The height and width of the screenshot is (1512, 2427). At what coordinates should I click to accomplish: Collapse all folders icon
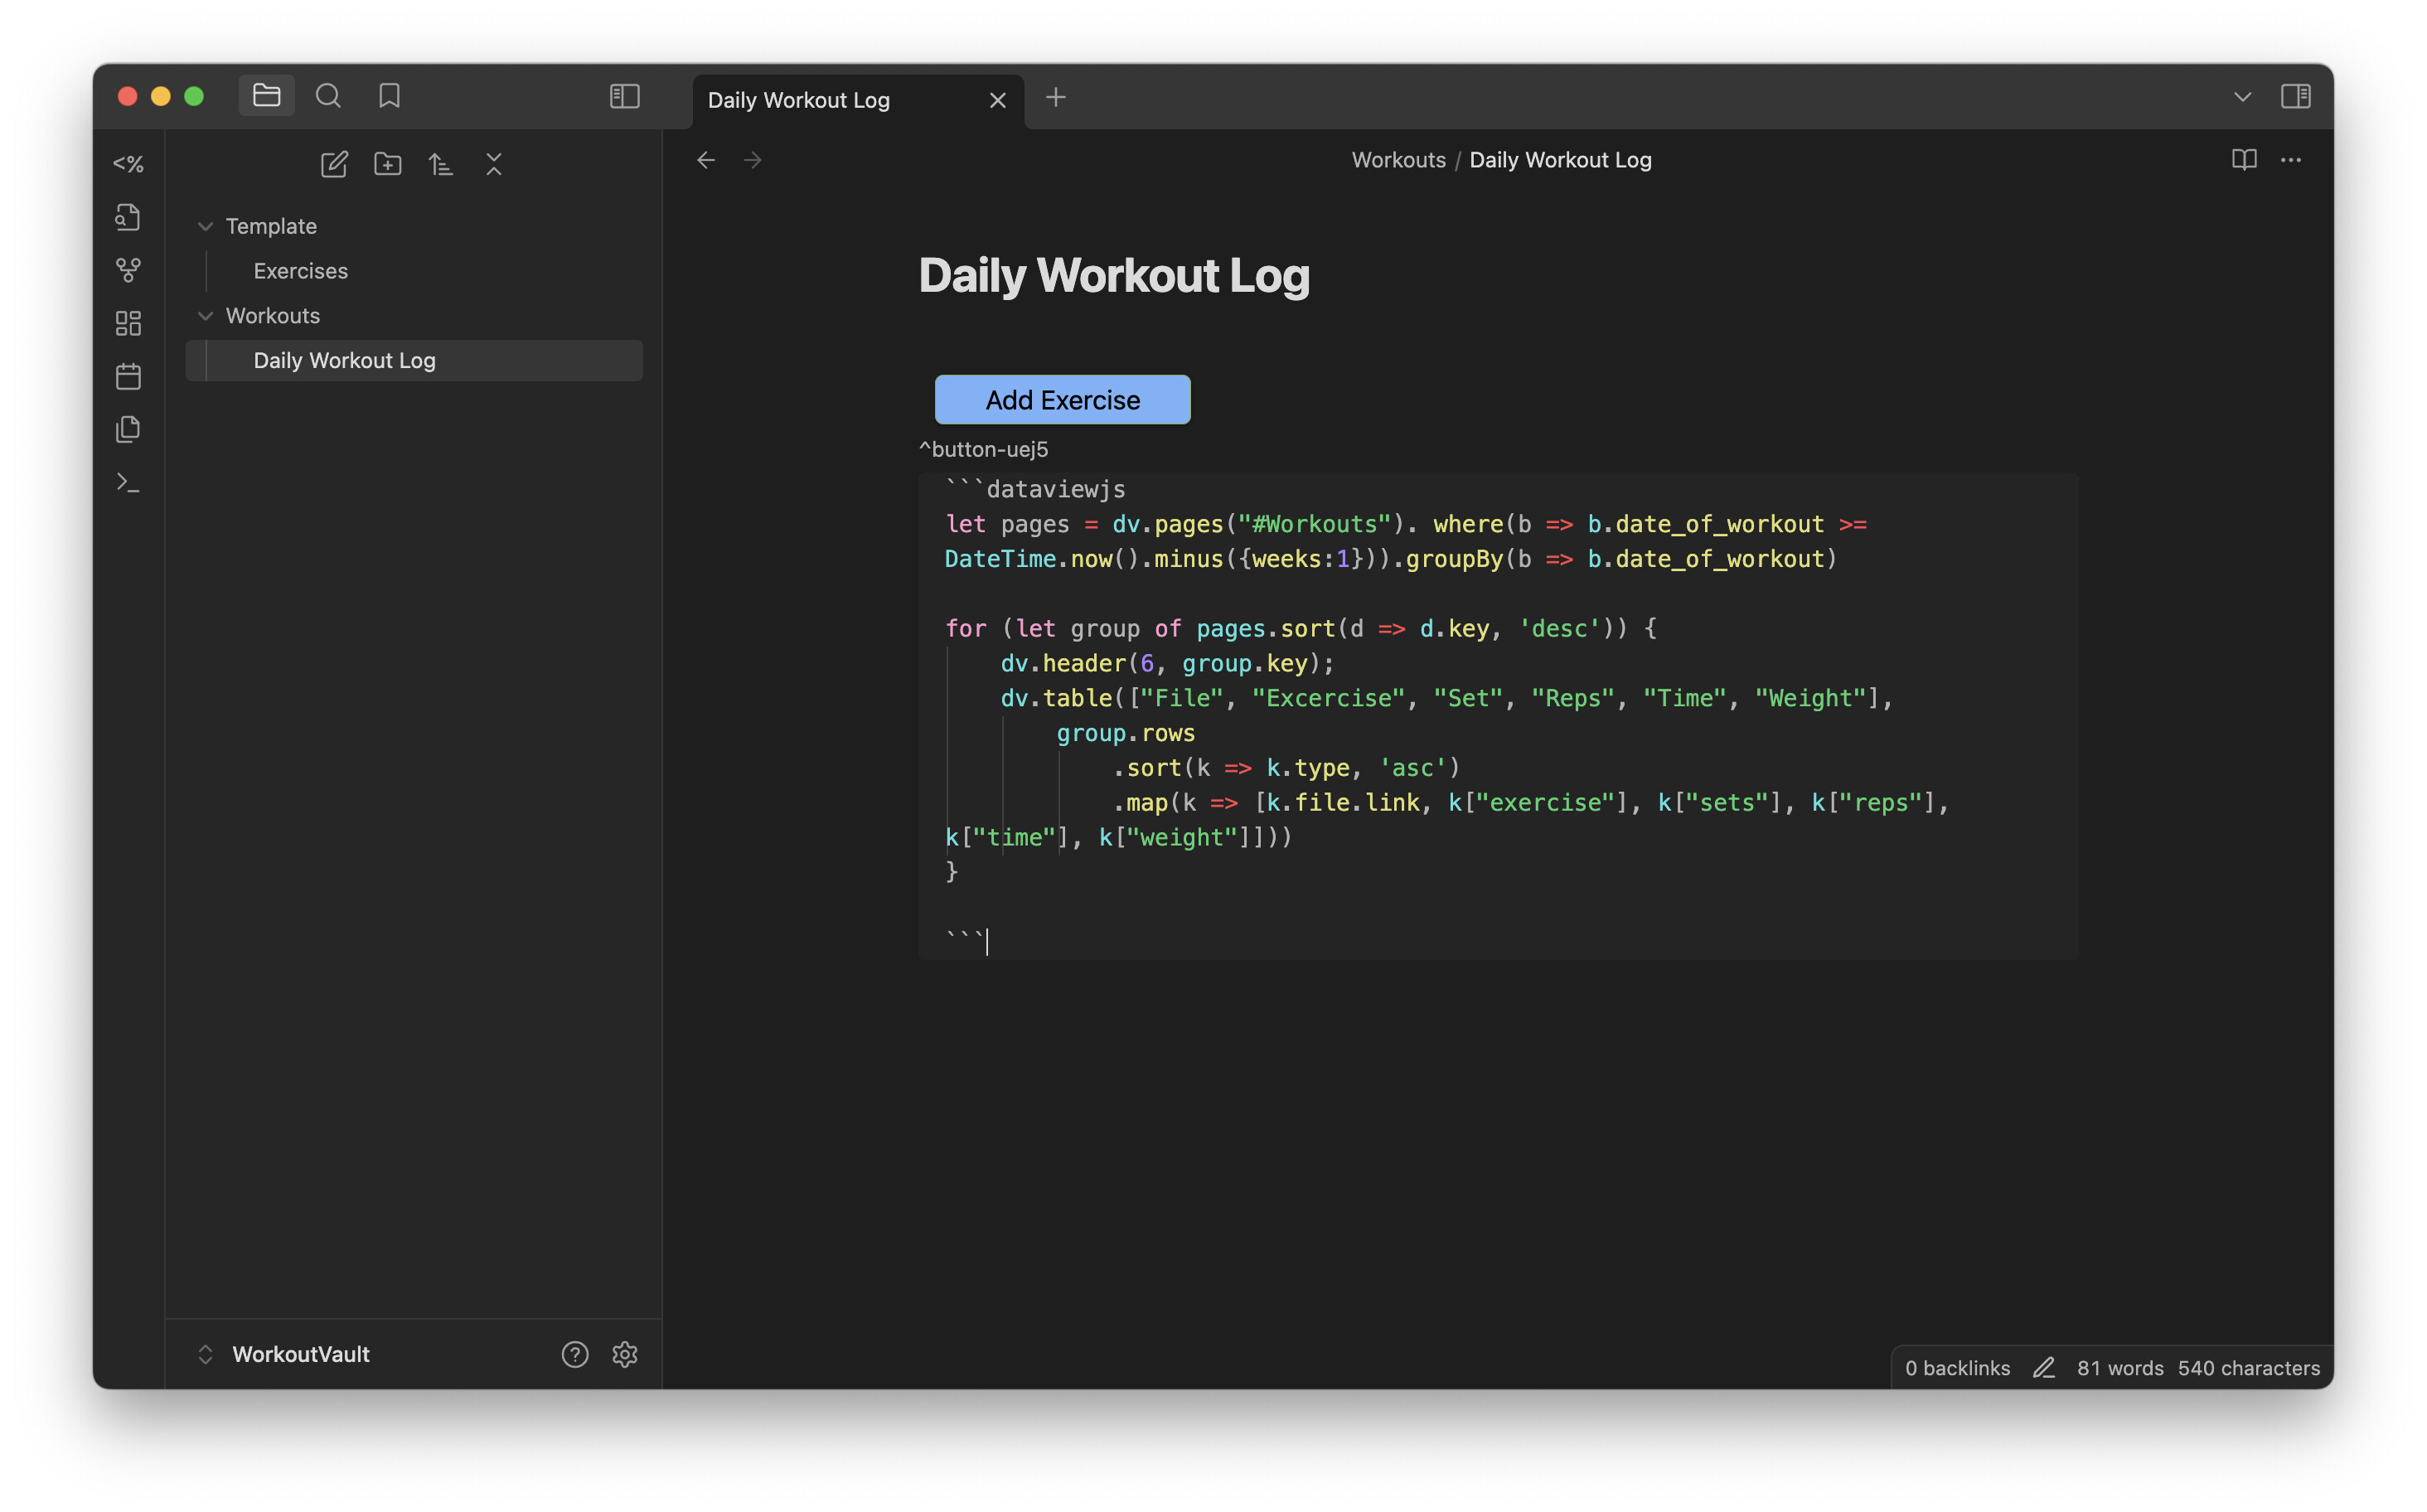click(494, 164)
